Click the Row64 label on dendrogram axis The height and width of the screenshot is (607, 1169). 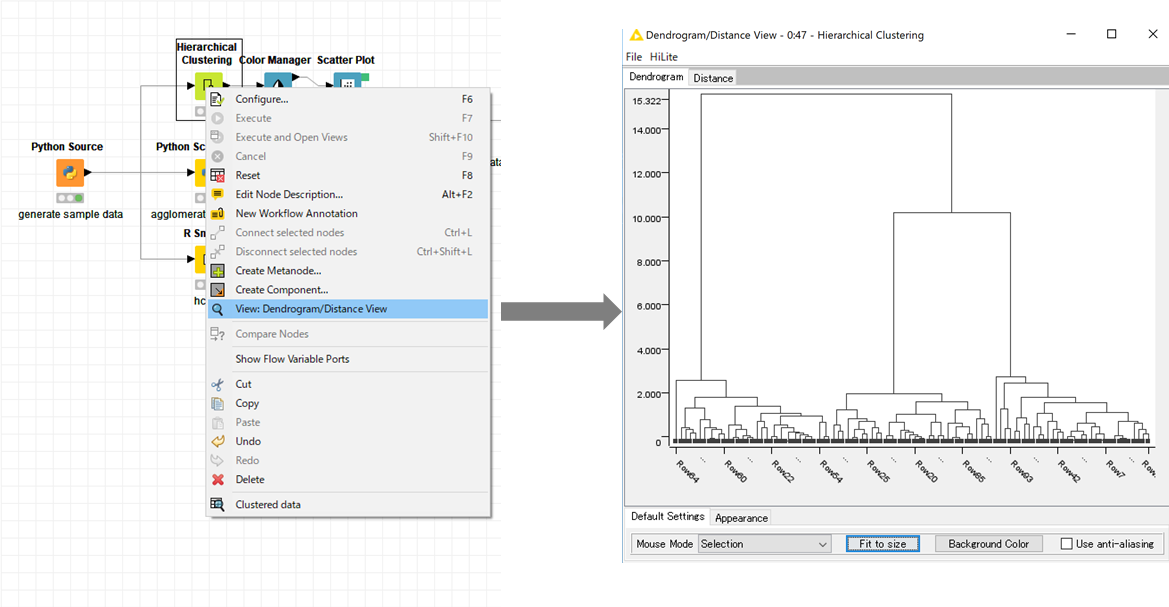(687, 471)
